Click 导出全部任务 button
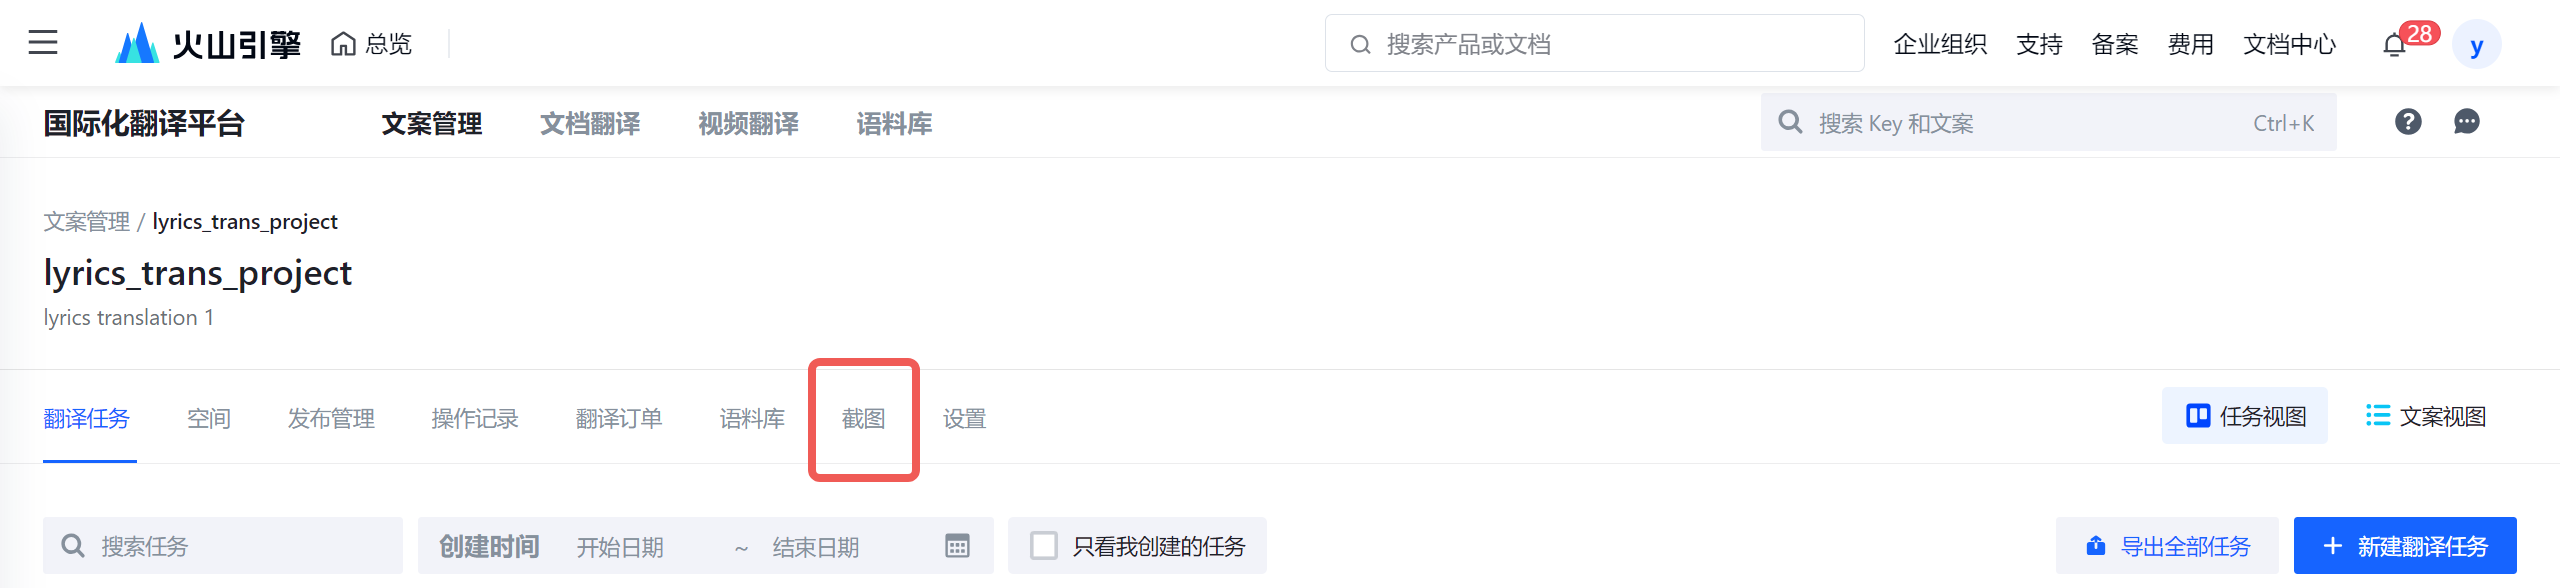Image resolution: width=2560 pixels, height=588 pixels. click(2167, 546)
